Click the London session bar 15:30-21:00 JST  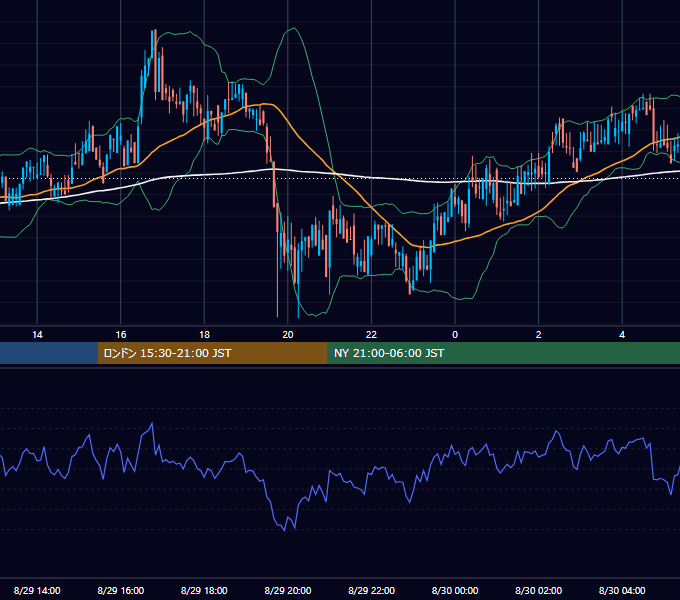212,353
